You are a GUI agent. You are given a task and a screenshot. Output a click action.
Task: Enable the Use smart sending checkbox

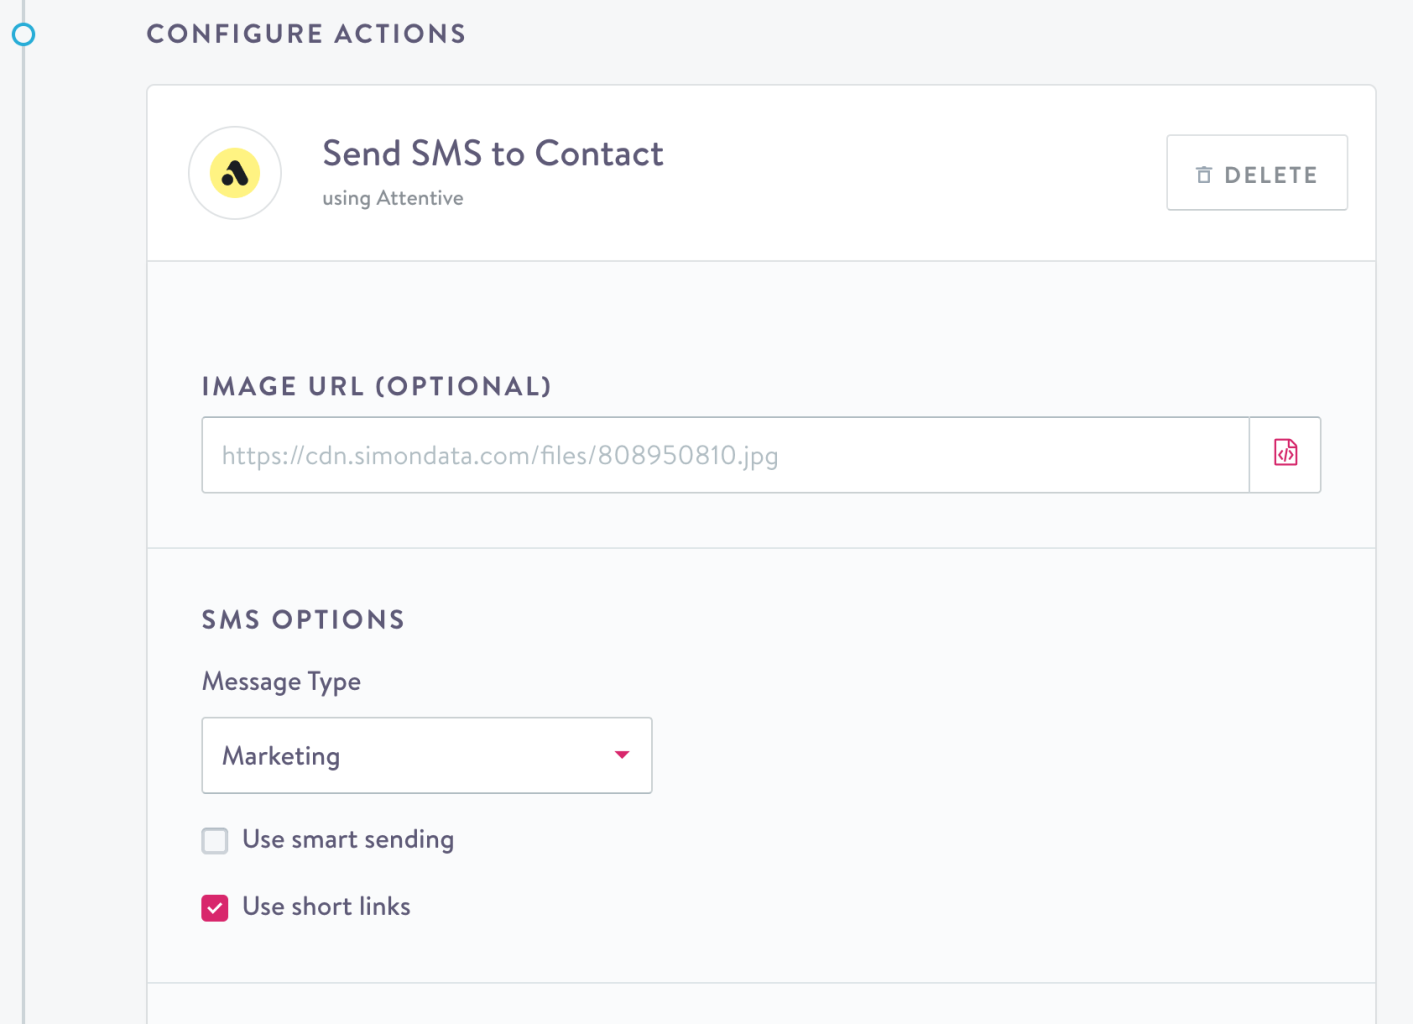215,840
